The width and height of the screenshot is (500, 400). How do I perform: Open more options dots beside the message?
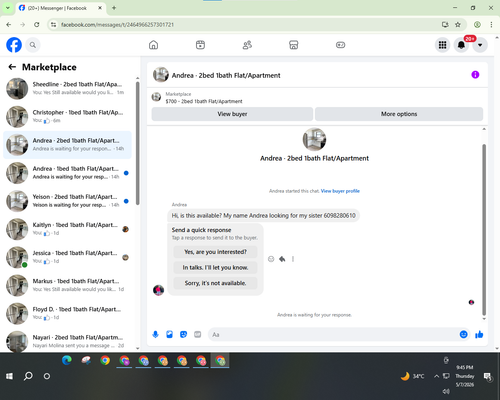[x=293, y=259]
